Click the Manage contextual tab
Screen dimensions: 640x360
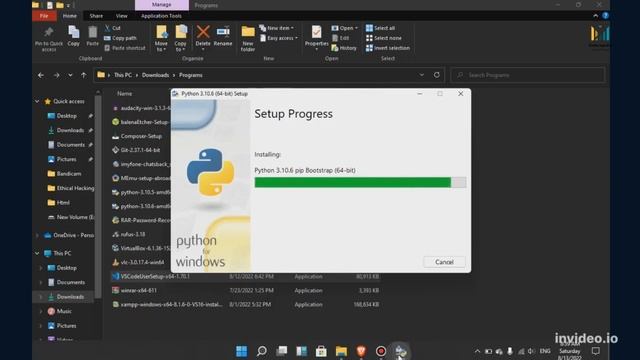click(162, 5)
